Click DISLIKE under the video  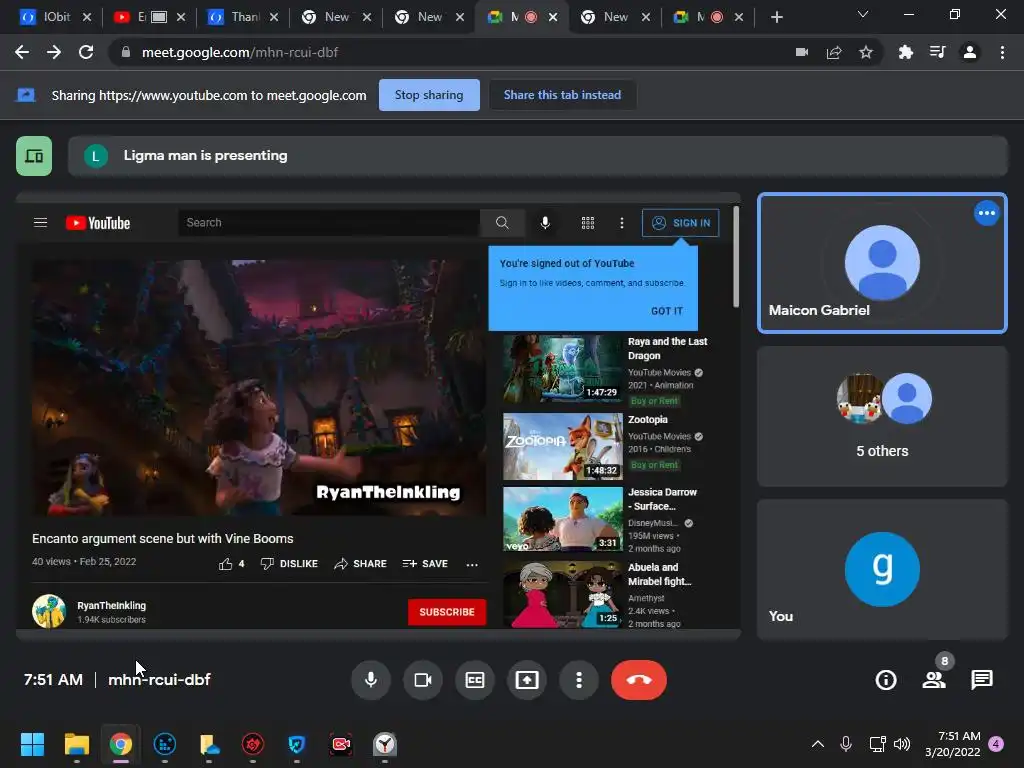289,564
